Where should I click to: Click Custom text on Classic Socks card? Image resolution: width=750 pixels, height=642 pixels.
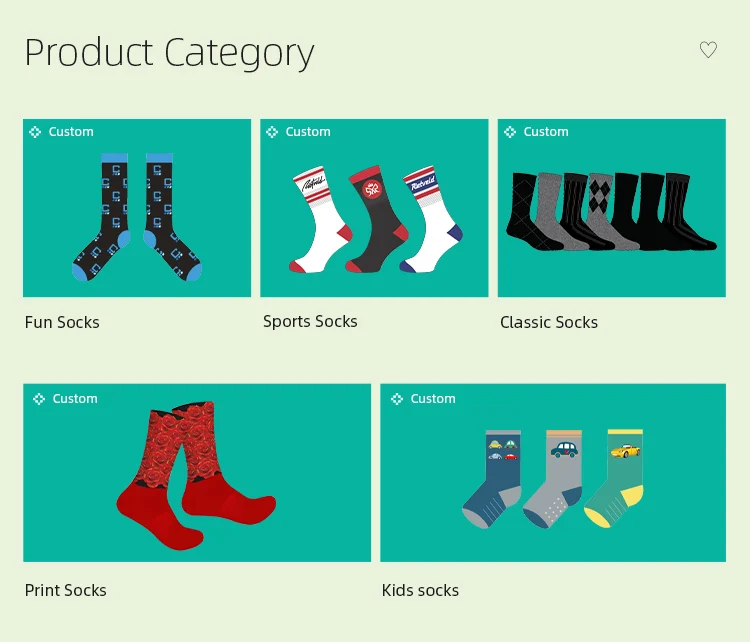(x=546, y=132)
